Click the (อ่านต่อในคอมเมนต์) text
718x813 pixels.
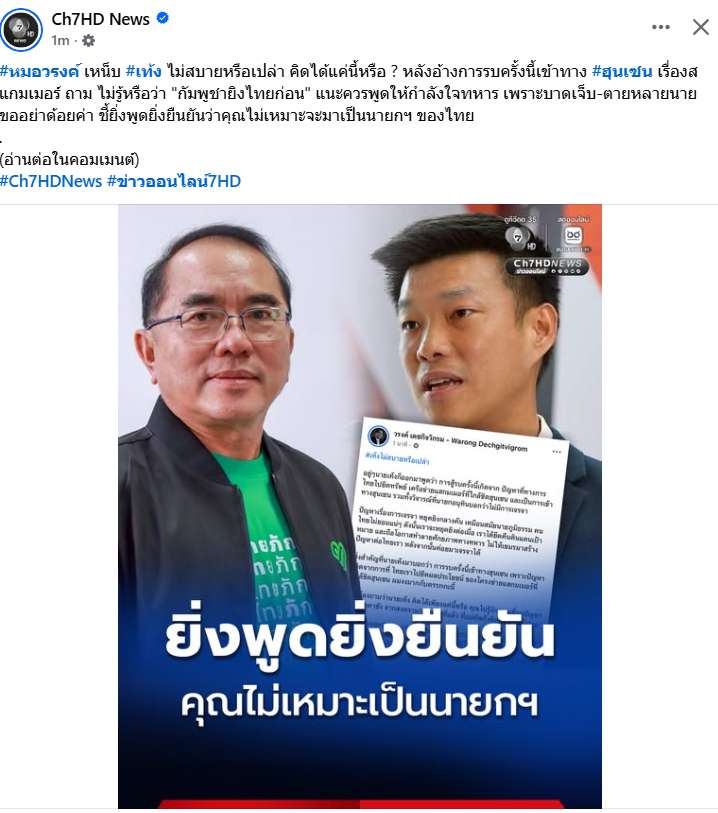(x=69, y=159)
